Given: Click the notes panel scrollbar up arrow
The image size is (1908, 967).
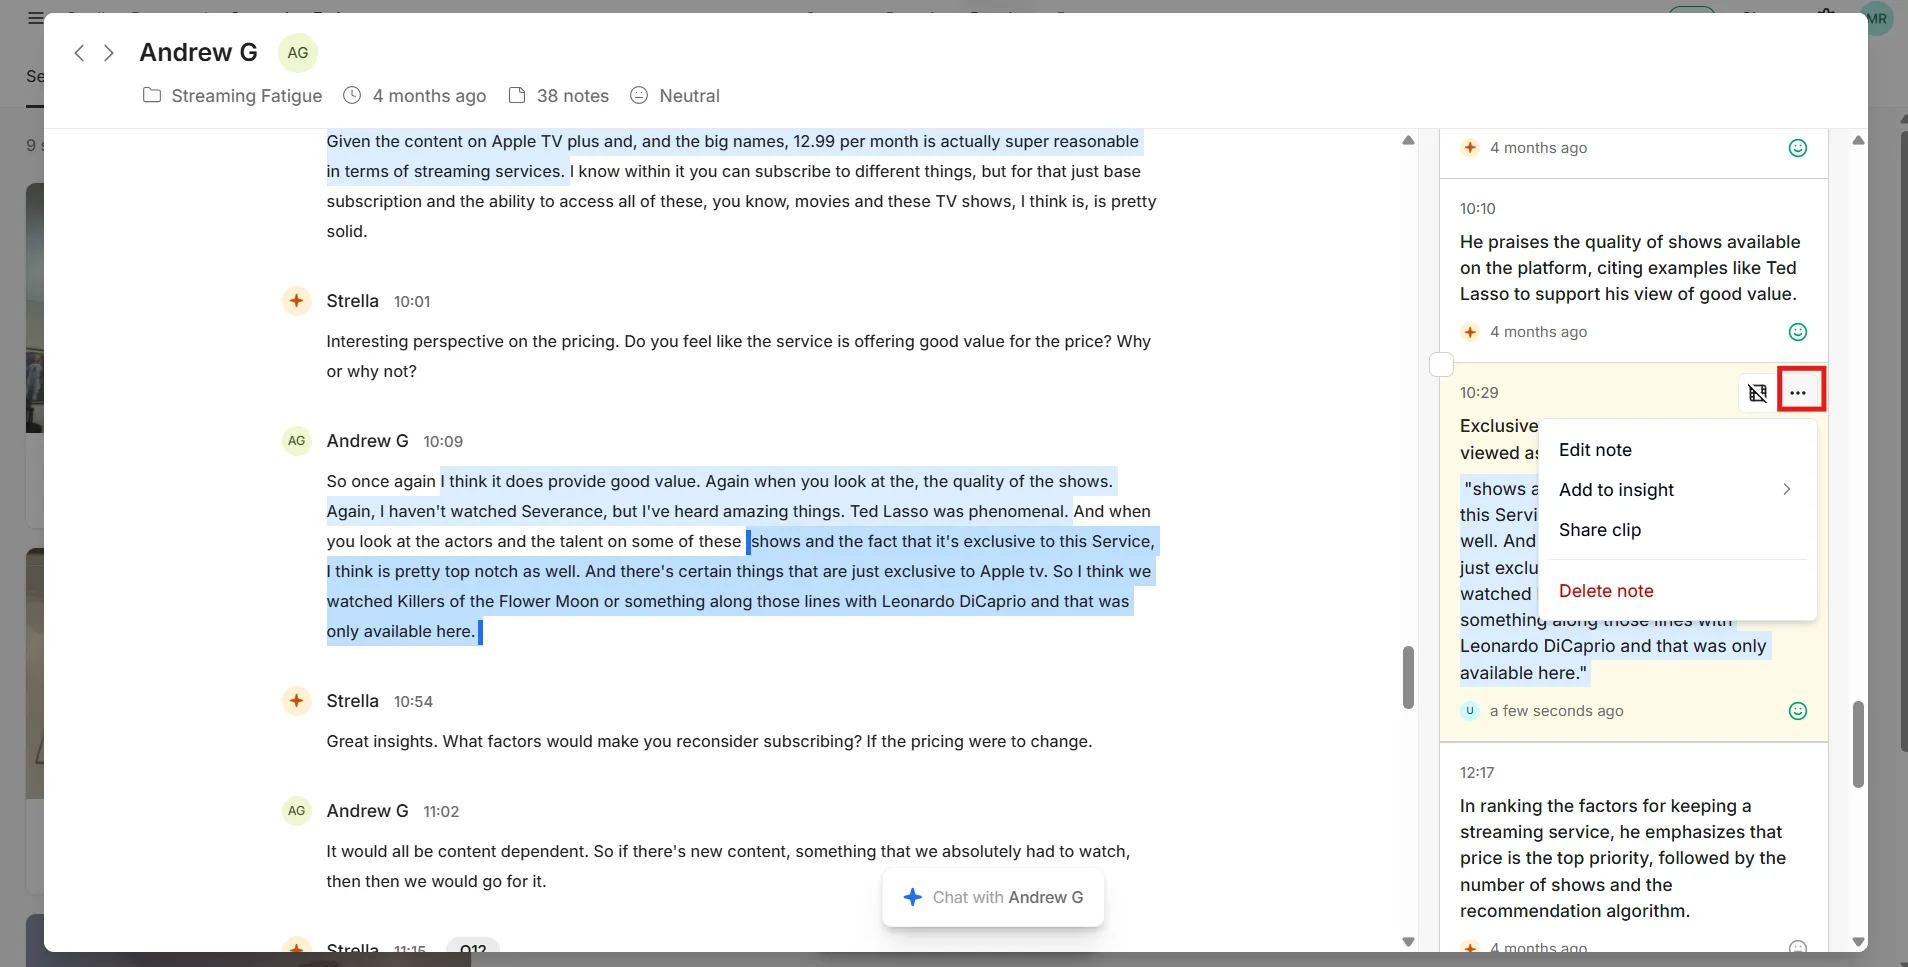Looking at the screenshot, I should (x=1858, y=140).
